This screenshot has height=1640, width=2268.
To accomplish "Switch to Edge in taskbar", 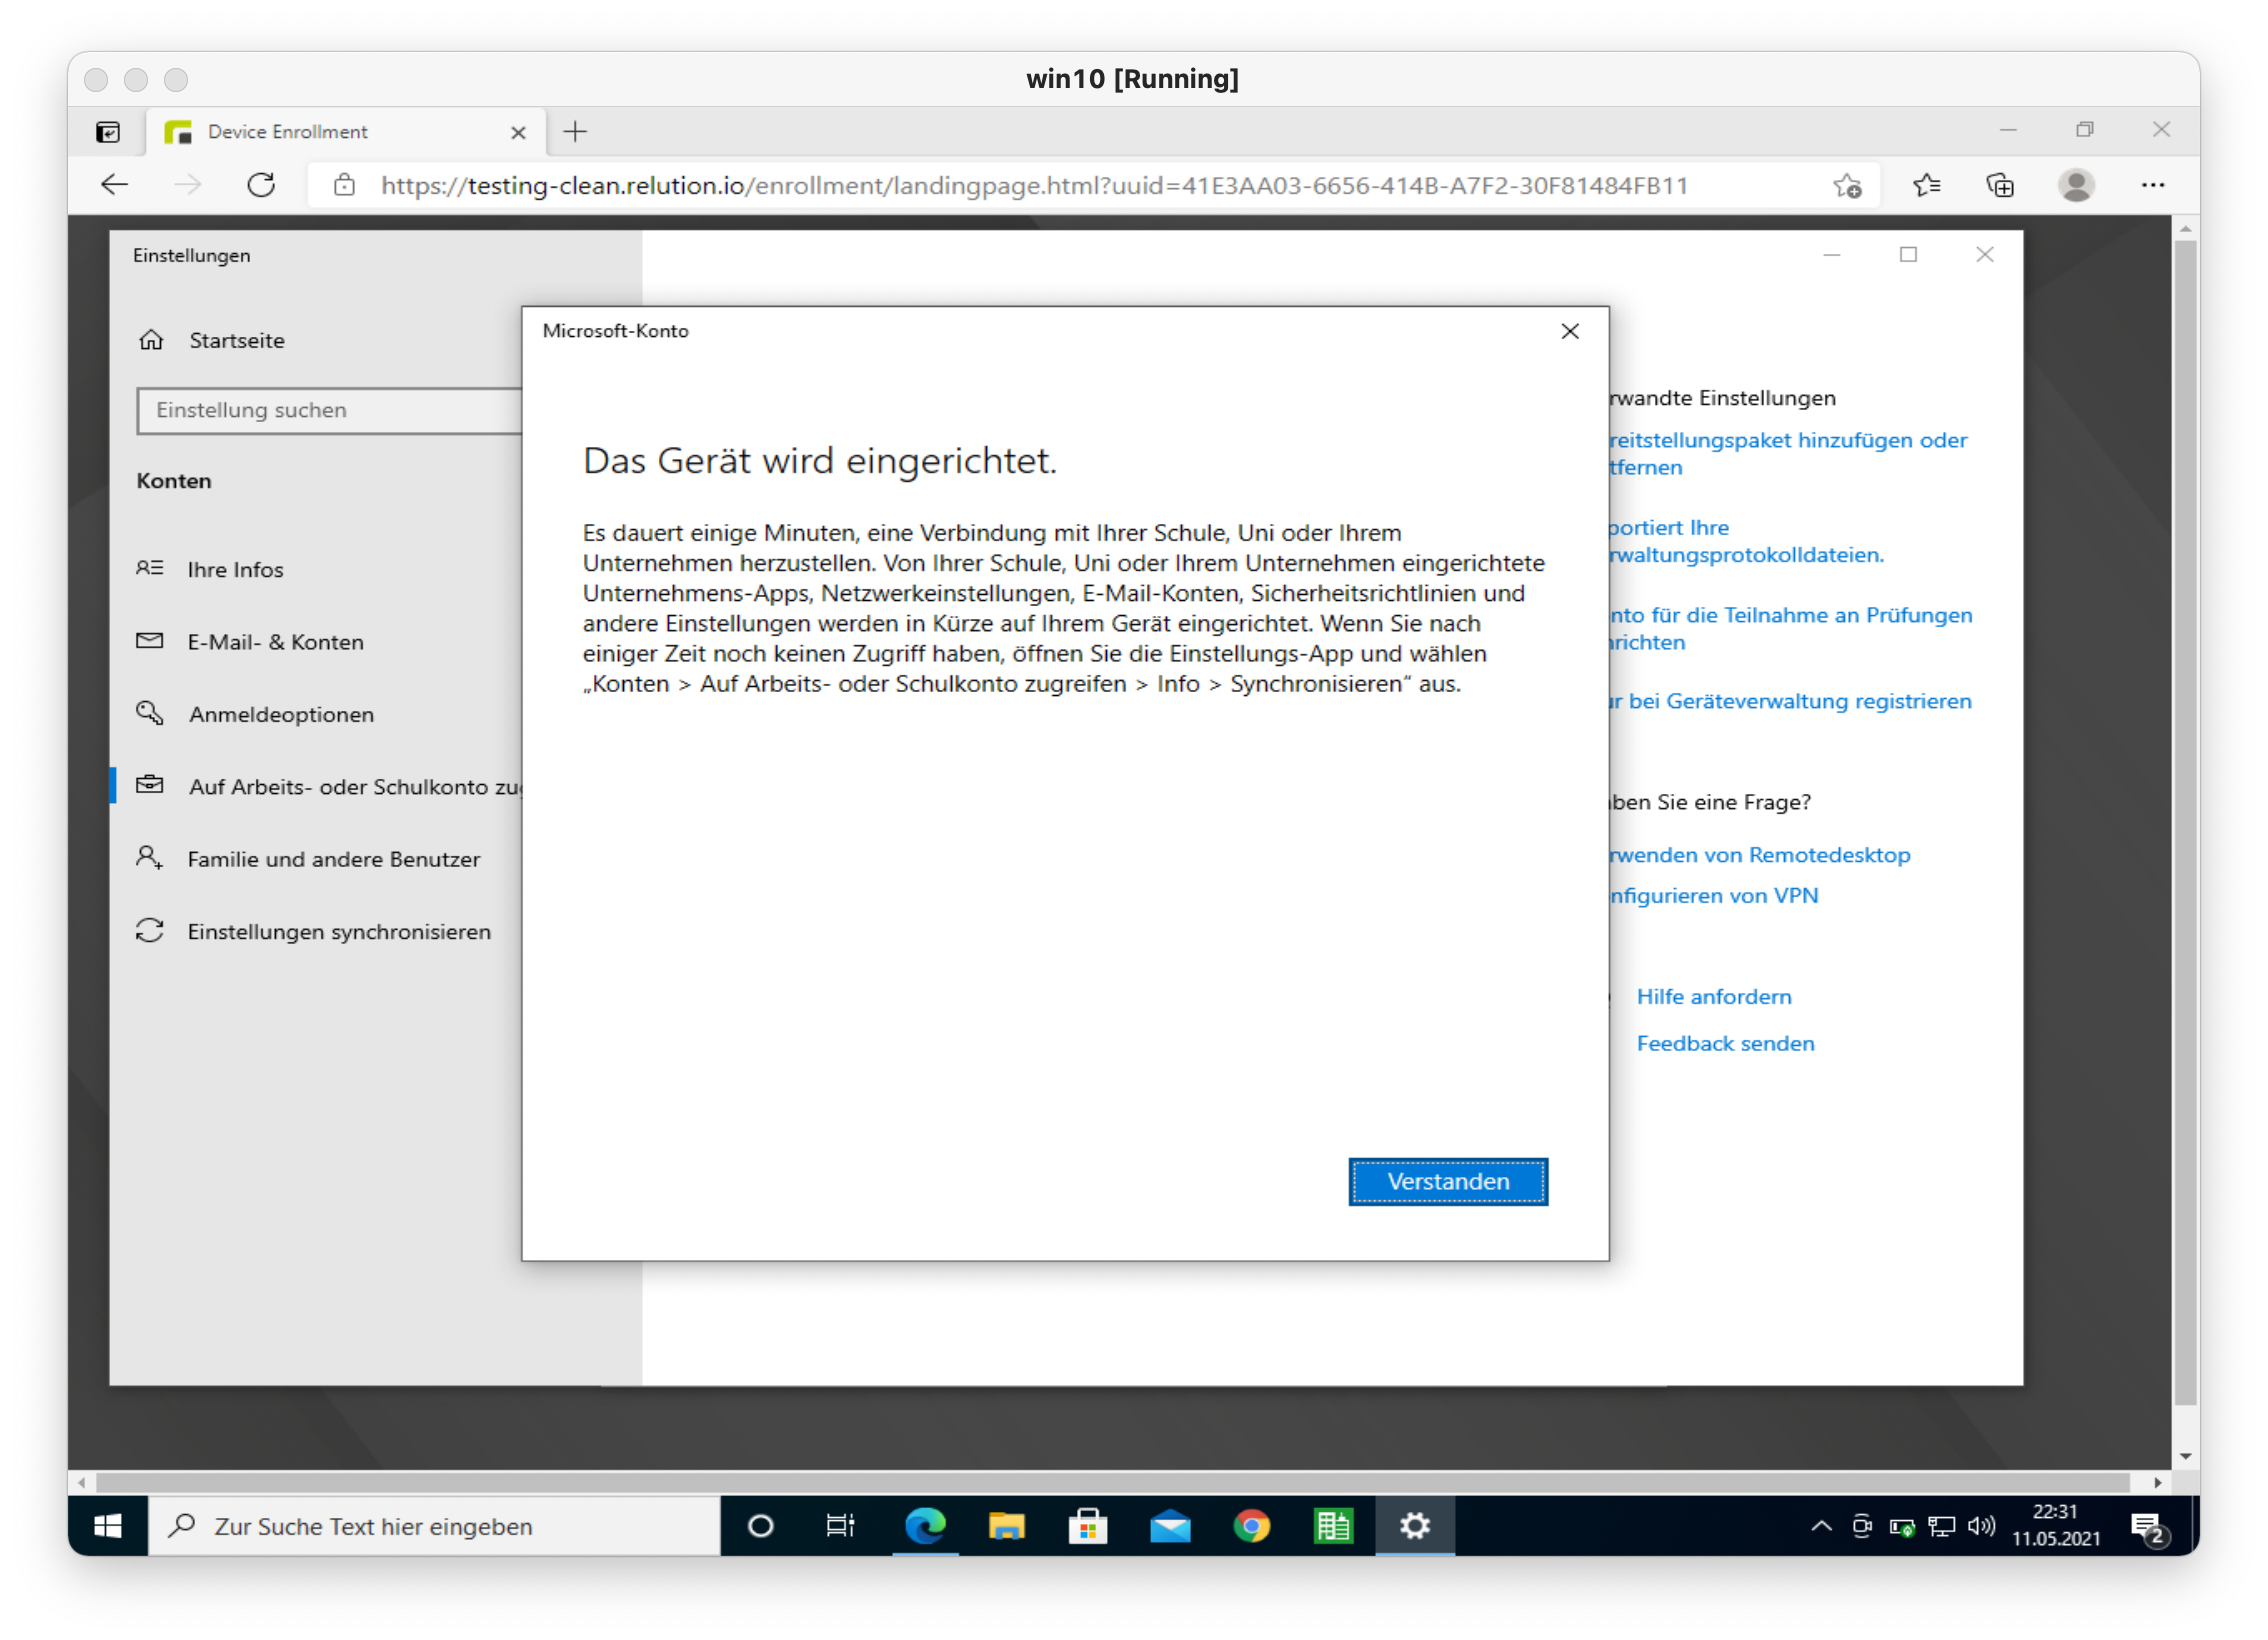I will tap(925, 1526).
